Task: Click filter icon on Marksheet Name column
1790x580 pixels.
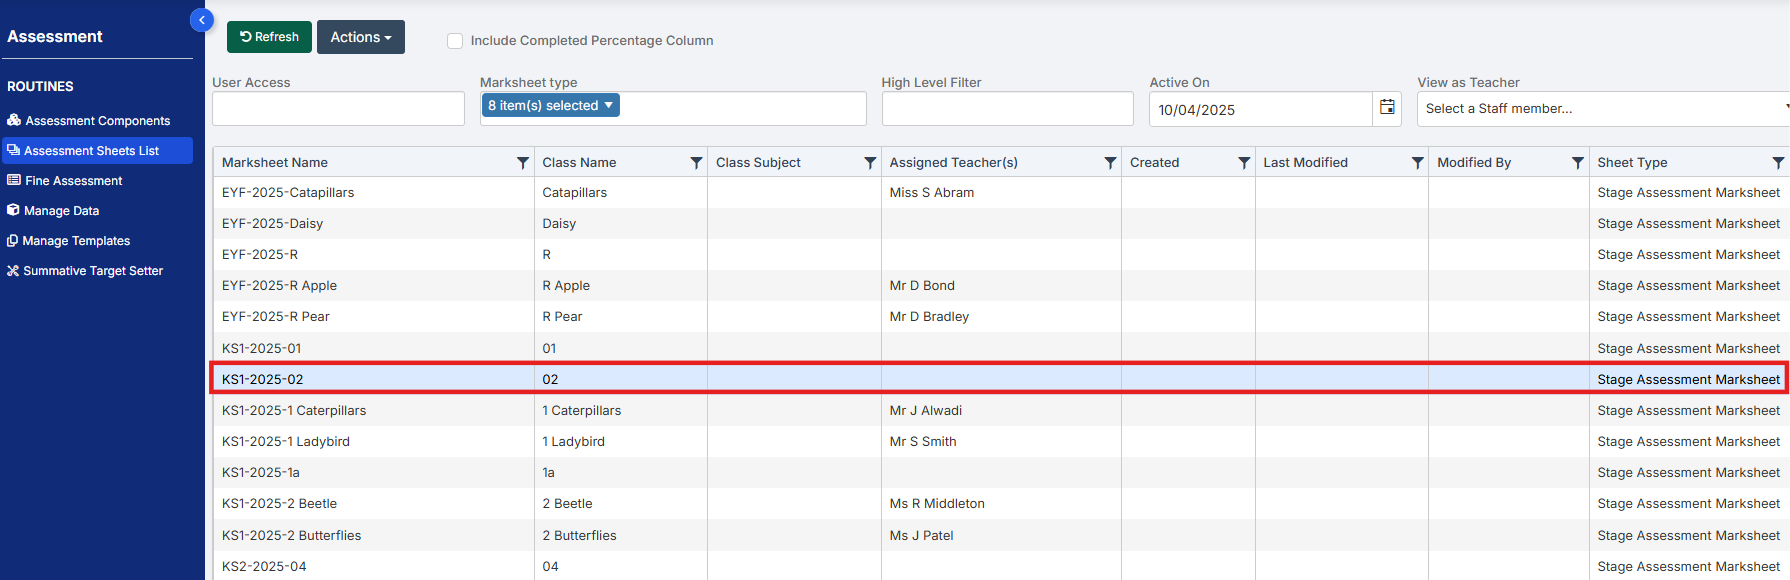Action: click(522, 163)
